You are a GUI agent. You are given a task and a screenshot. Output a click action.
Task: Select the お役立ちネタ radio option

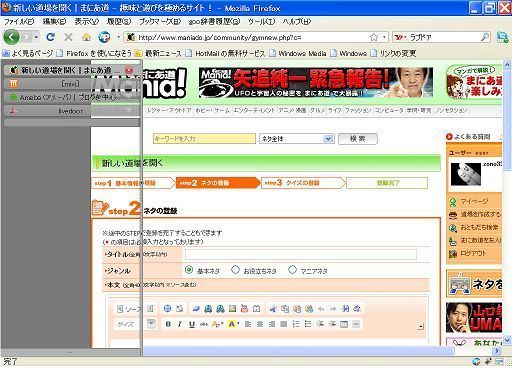point(236,270)
